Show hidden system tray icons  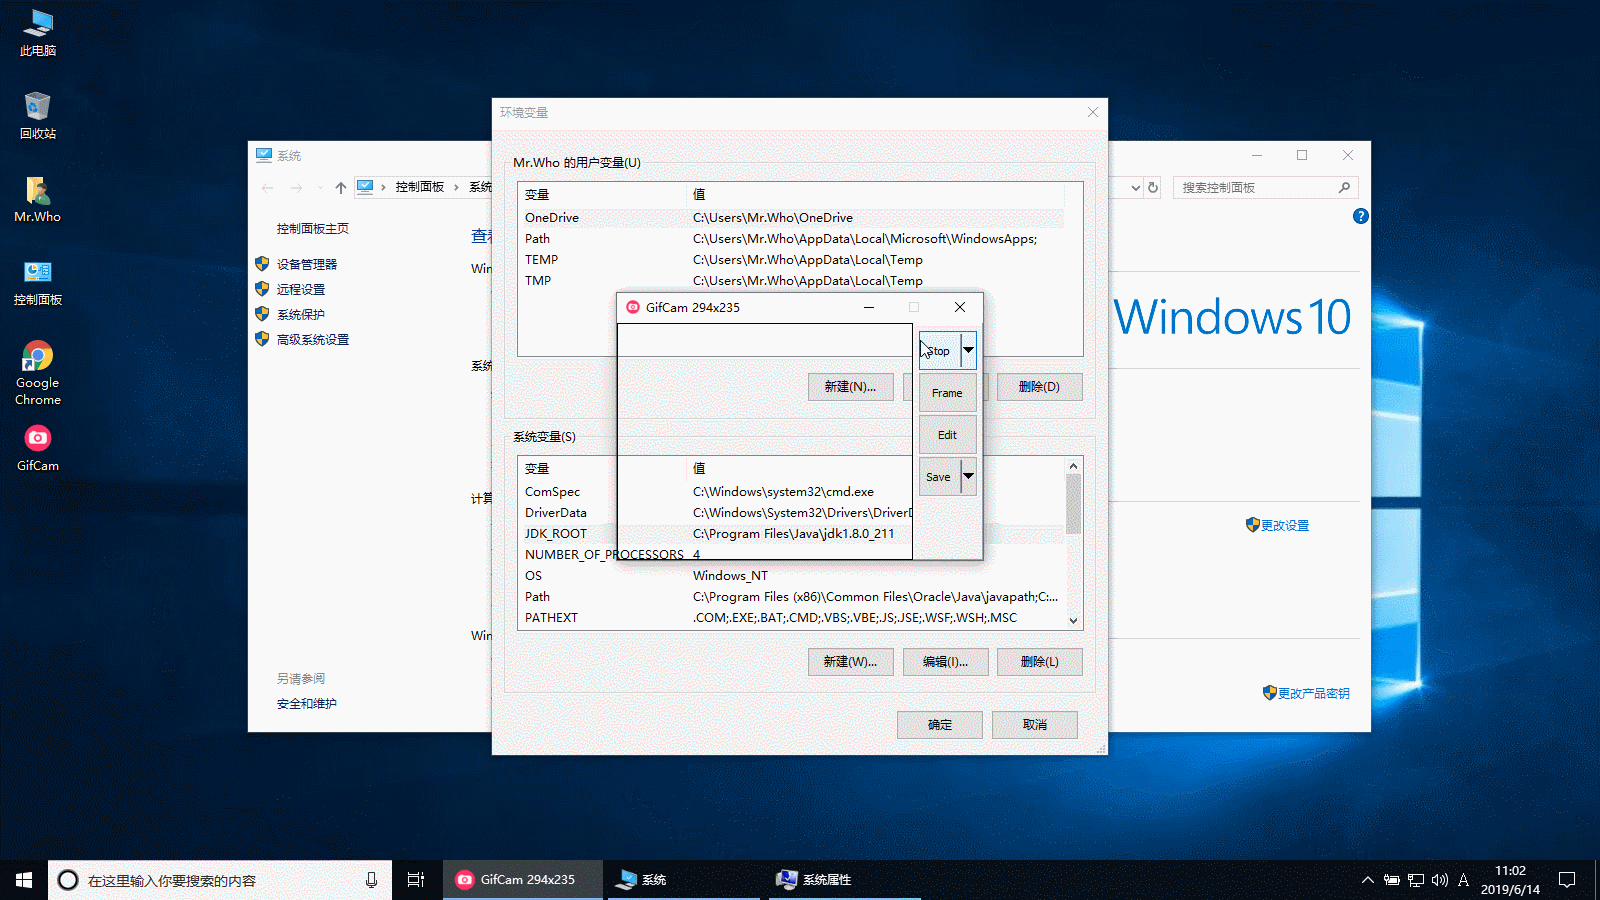(1367, 880)
